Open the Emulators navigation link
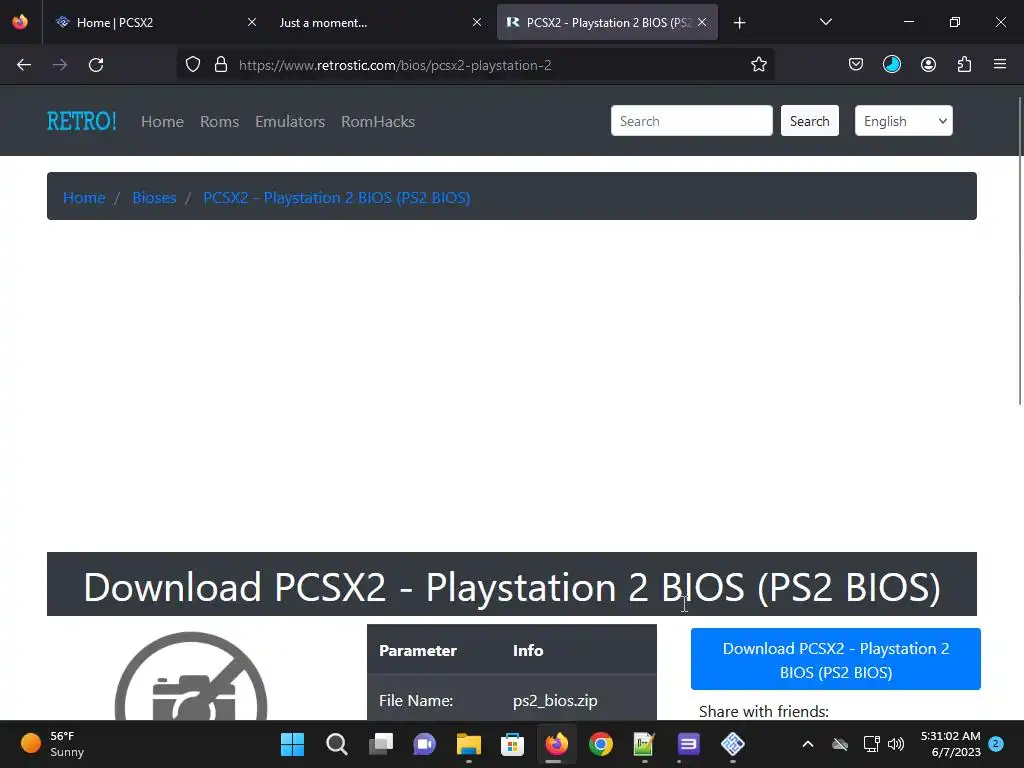 (x=290, y=121)
